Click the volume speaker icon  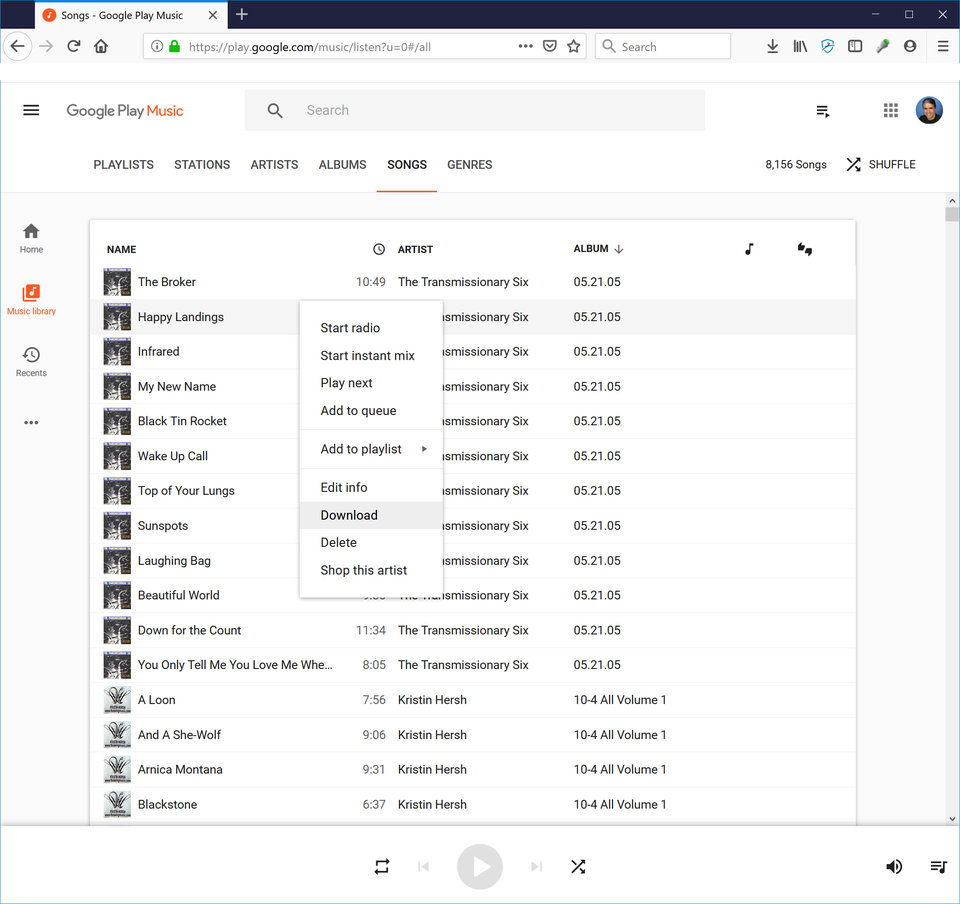coord(894,867)
